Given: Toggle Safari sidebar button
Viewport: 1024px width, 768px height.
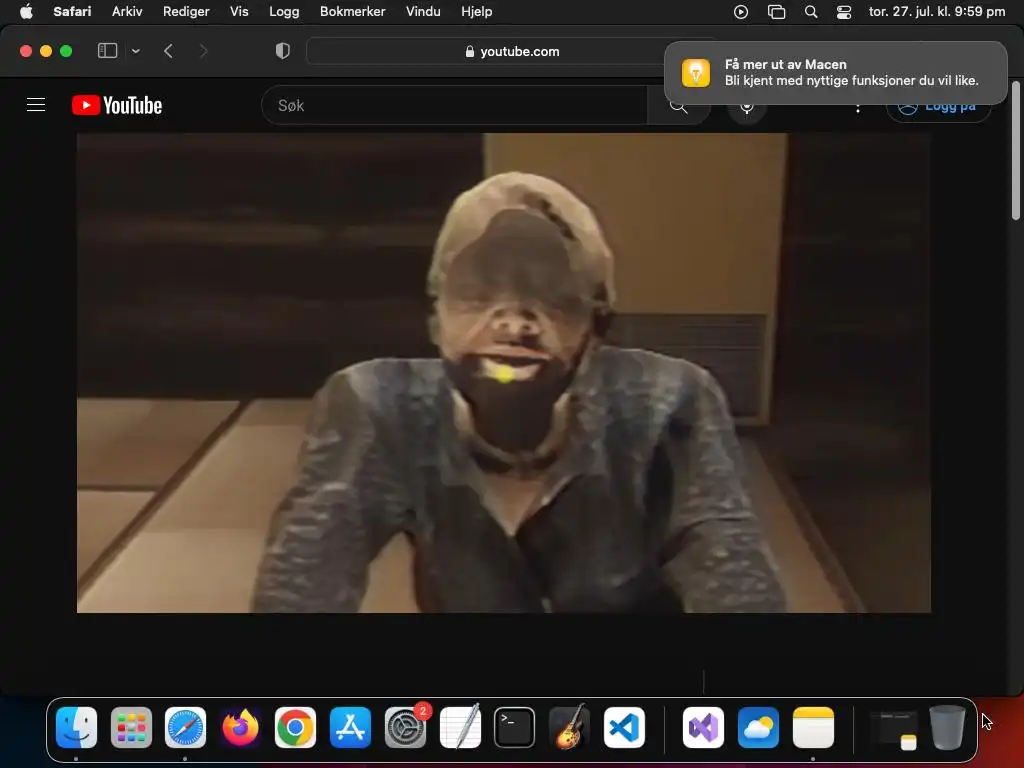Looking at the screenshot, I should [107, 51].
